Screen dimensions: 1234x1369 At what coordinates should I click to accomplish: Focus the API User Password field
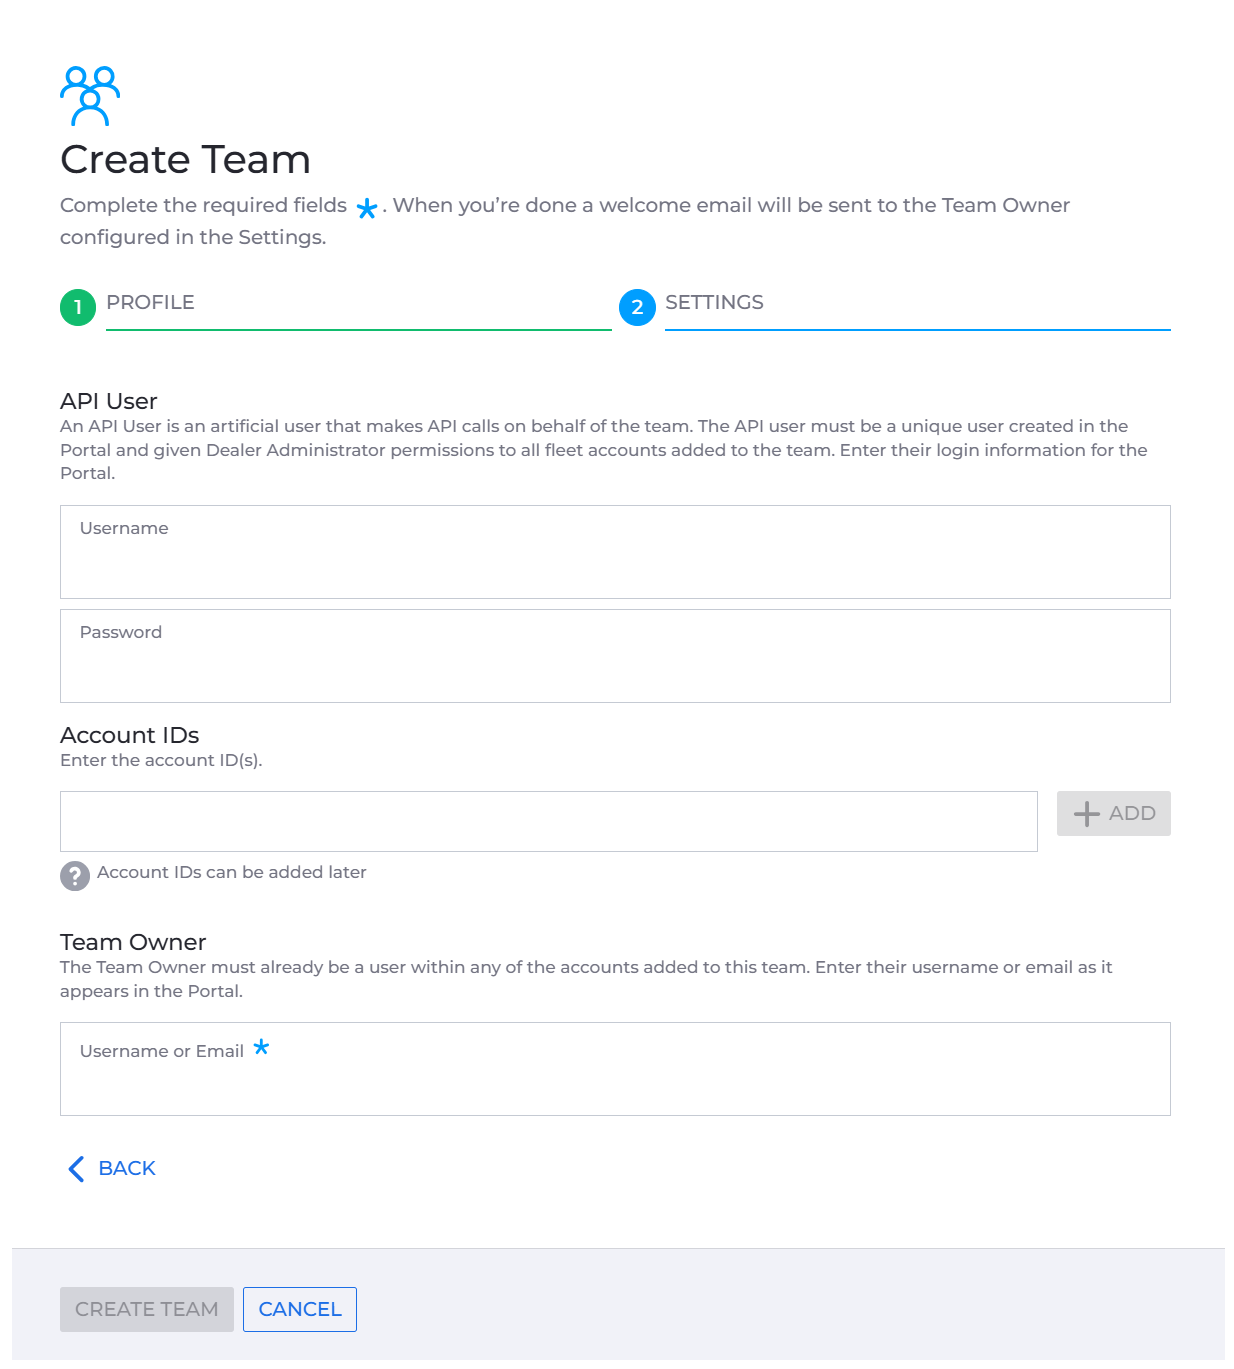tap(615, 656)
